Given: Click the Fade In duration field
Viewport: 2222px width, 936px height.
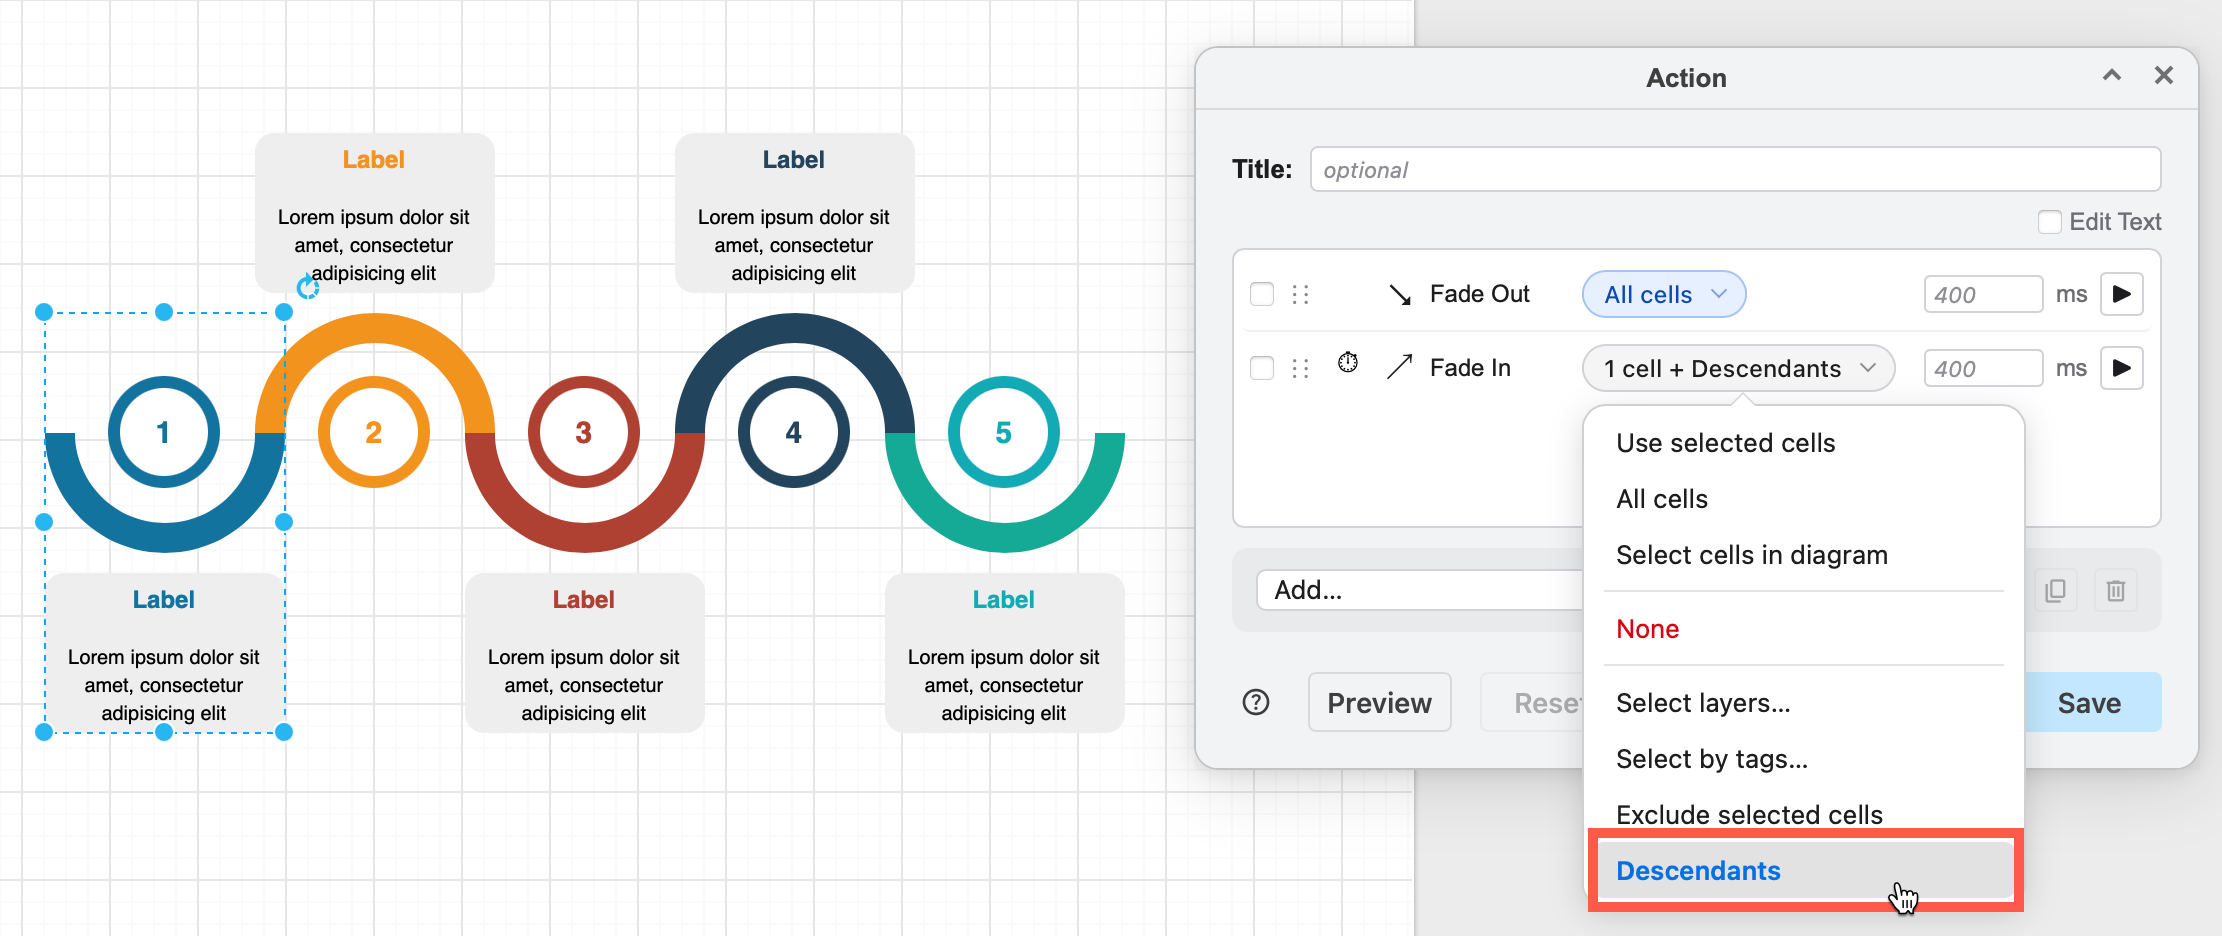Looking at the screenshot, I should (1983, 368).
